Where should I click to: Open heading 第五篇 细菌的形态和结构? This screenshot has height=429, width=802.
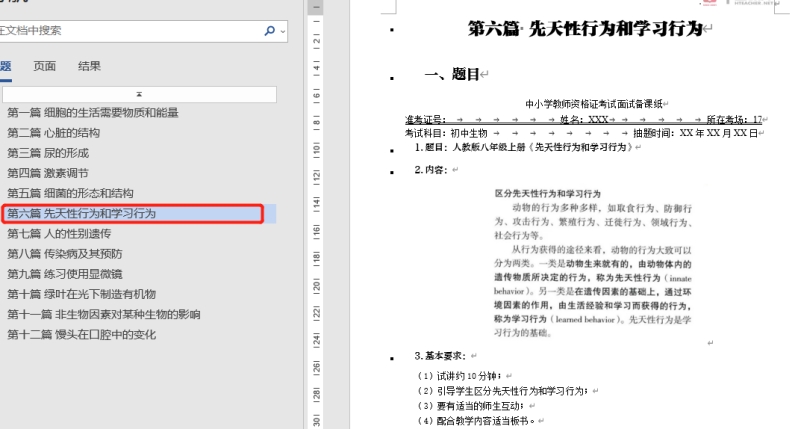[70, 193]
